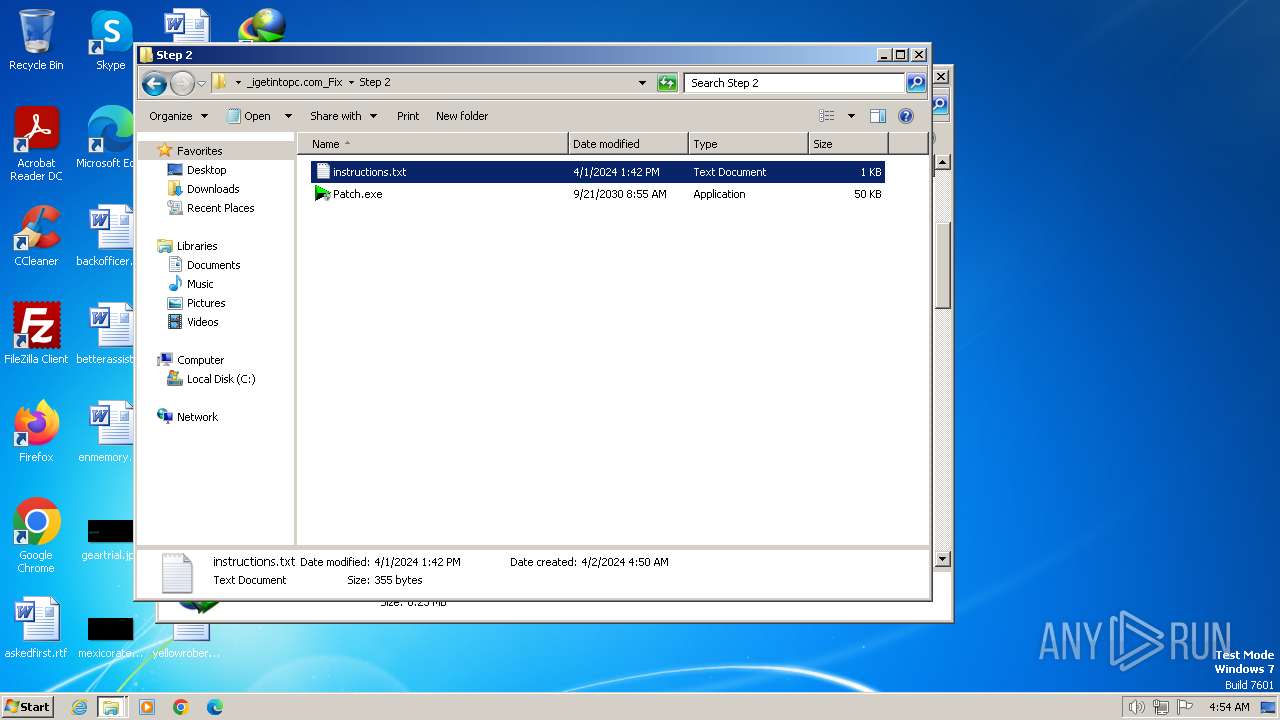Sort files by Date modified column
1280x720 pixels.
point(628,144)
